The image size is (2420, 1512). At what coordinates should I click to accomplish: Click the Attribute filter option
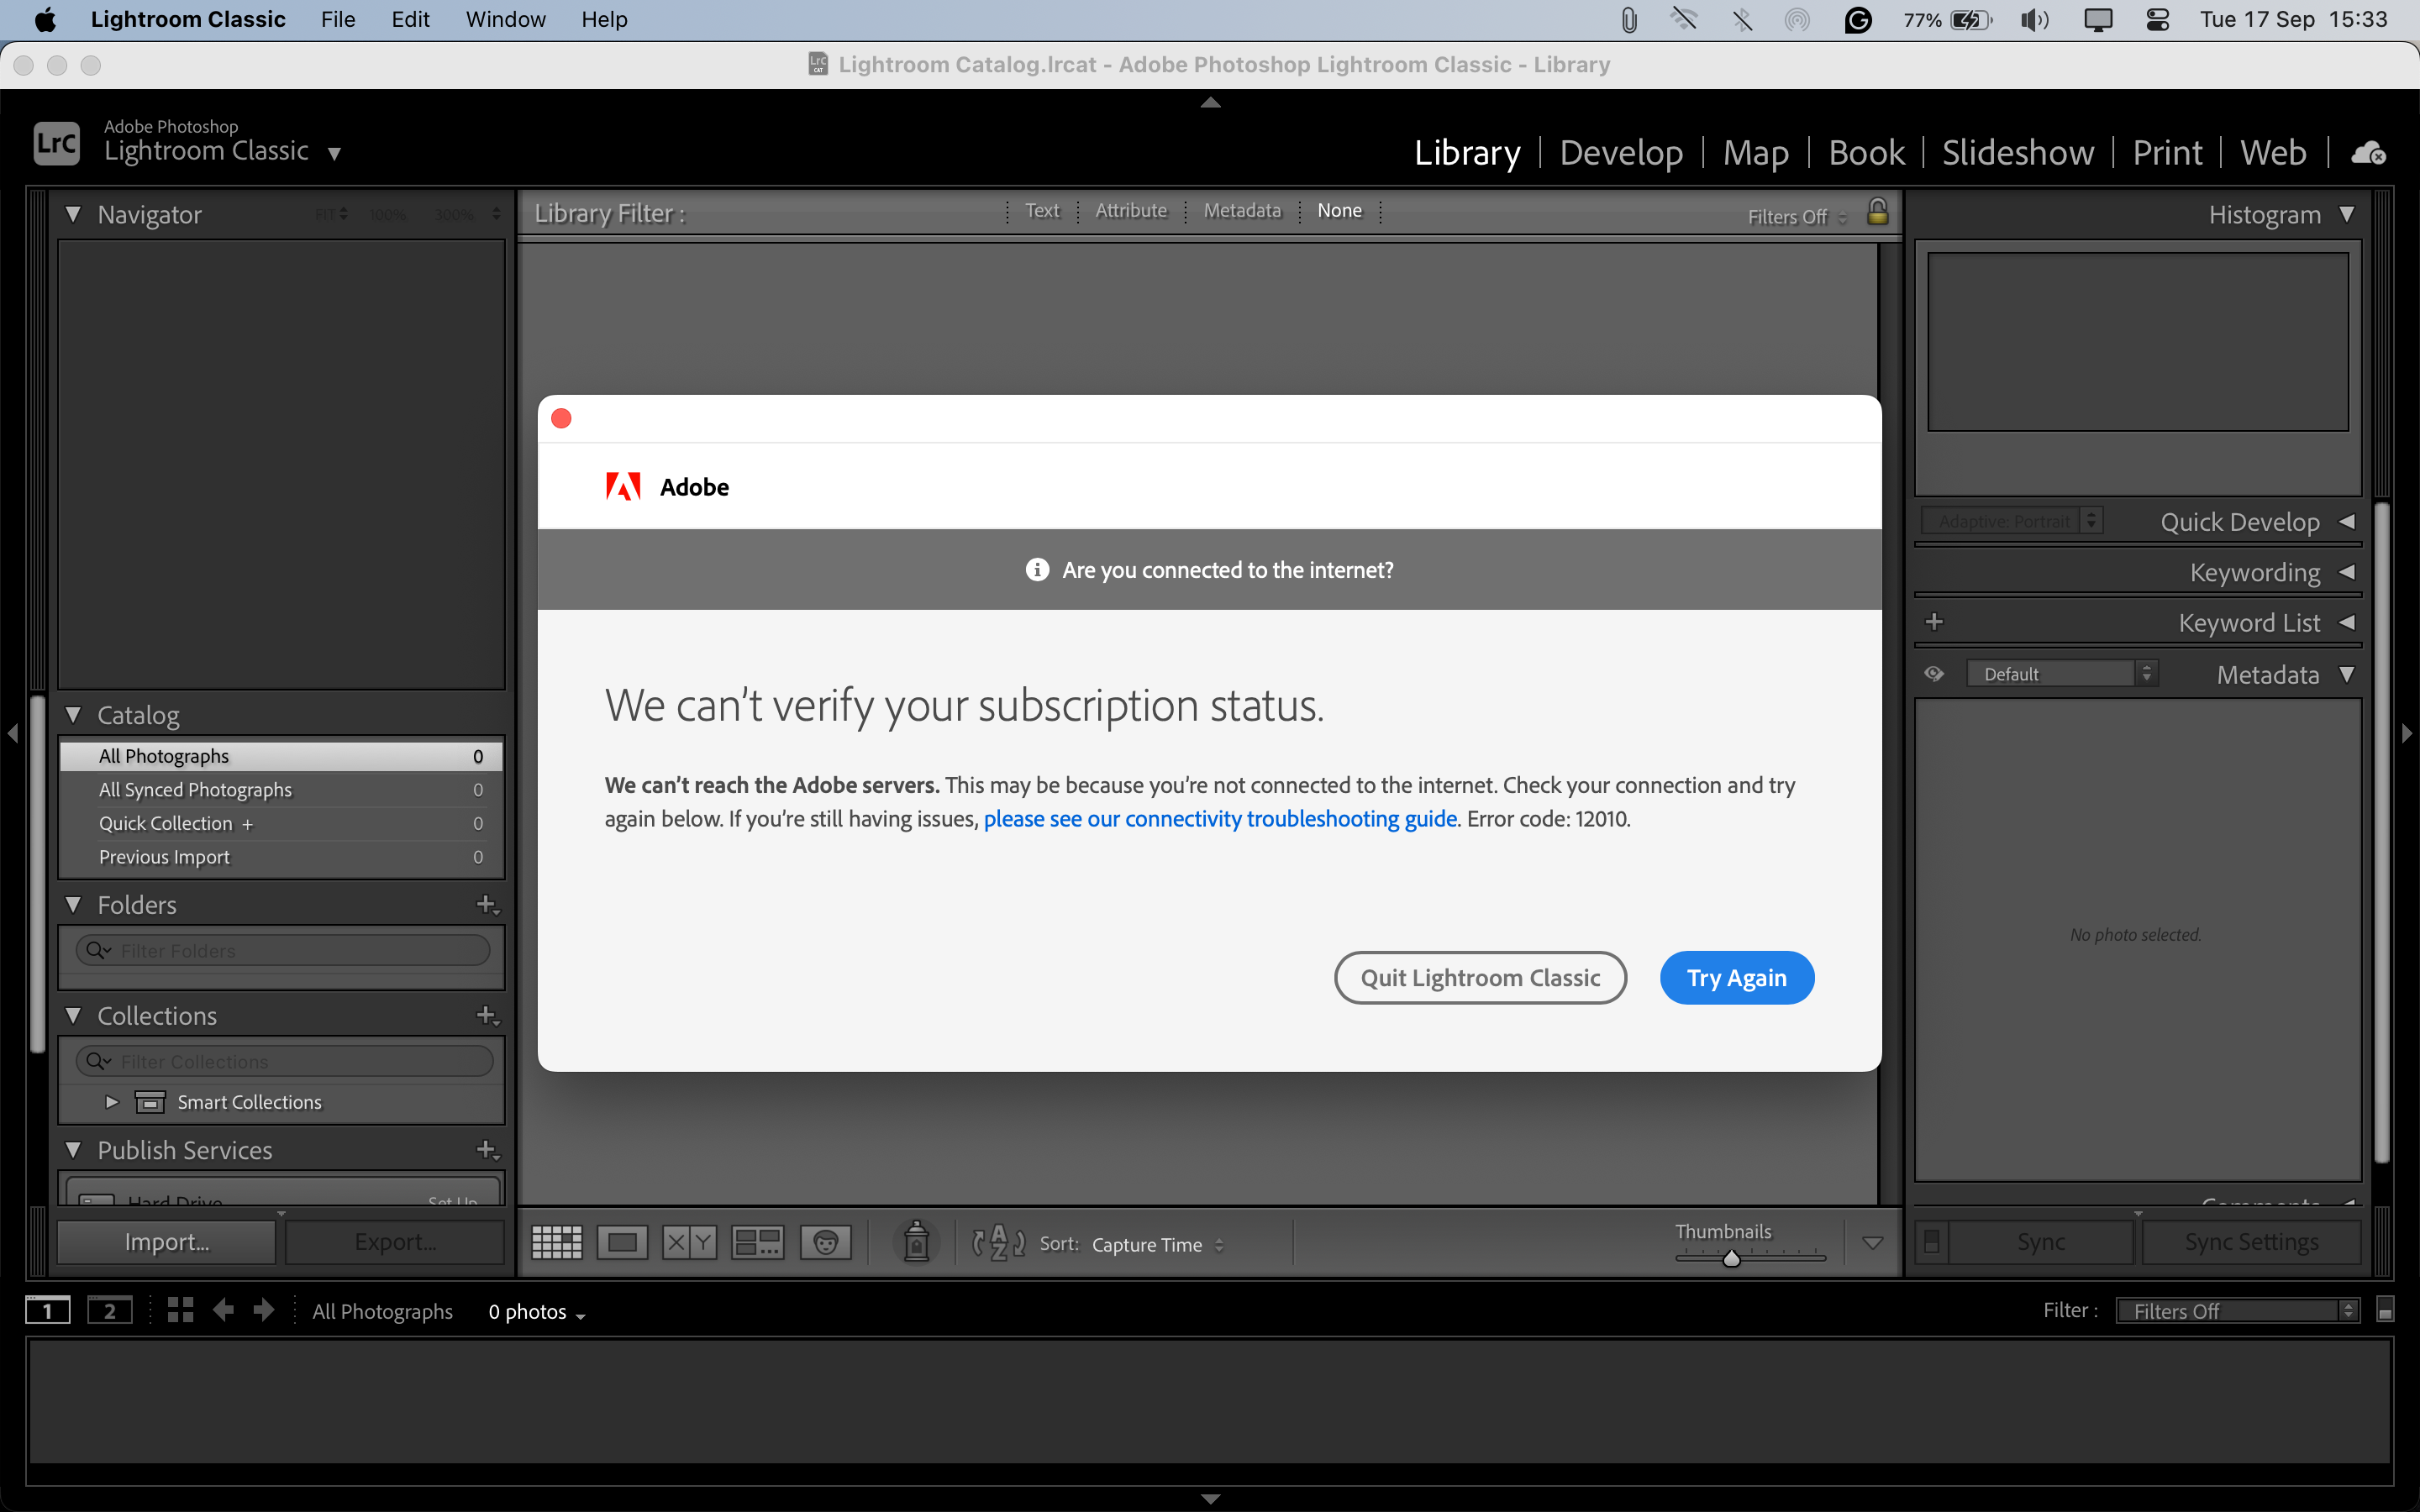(1131, 211)
